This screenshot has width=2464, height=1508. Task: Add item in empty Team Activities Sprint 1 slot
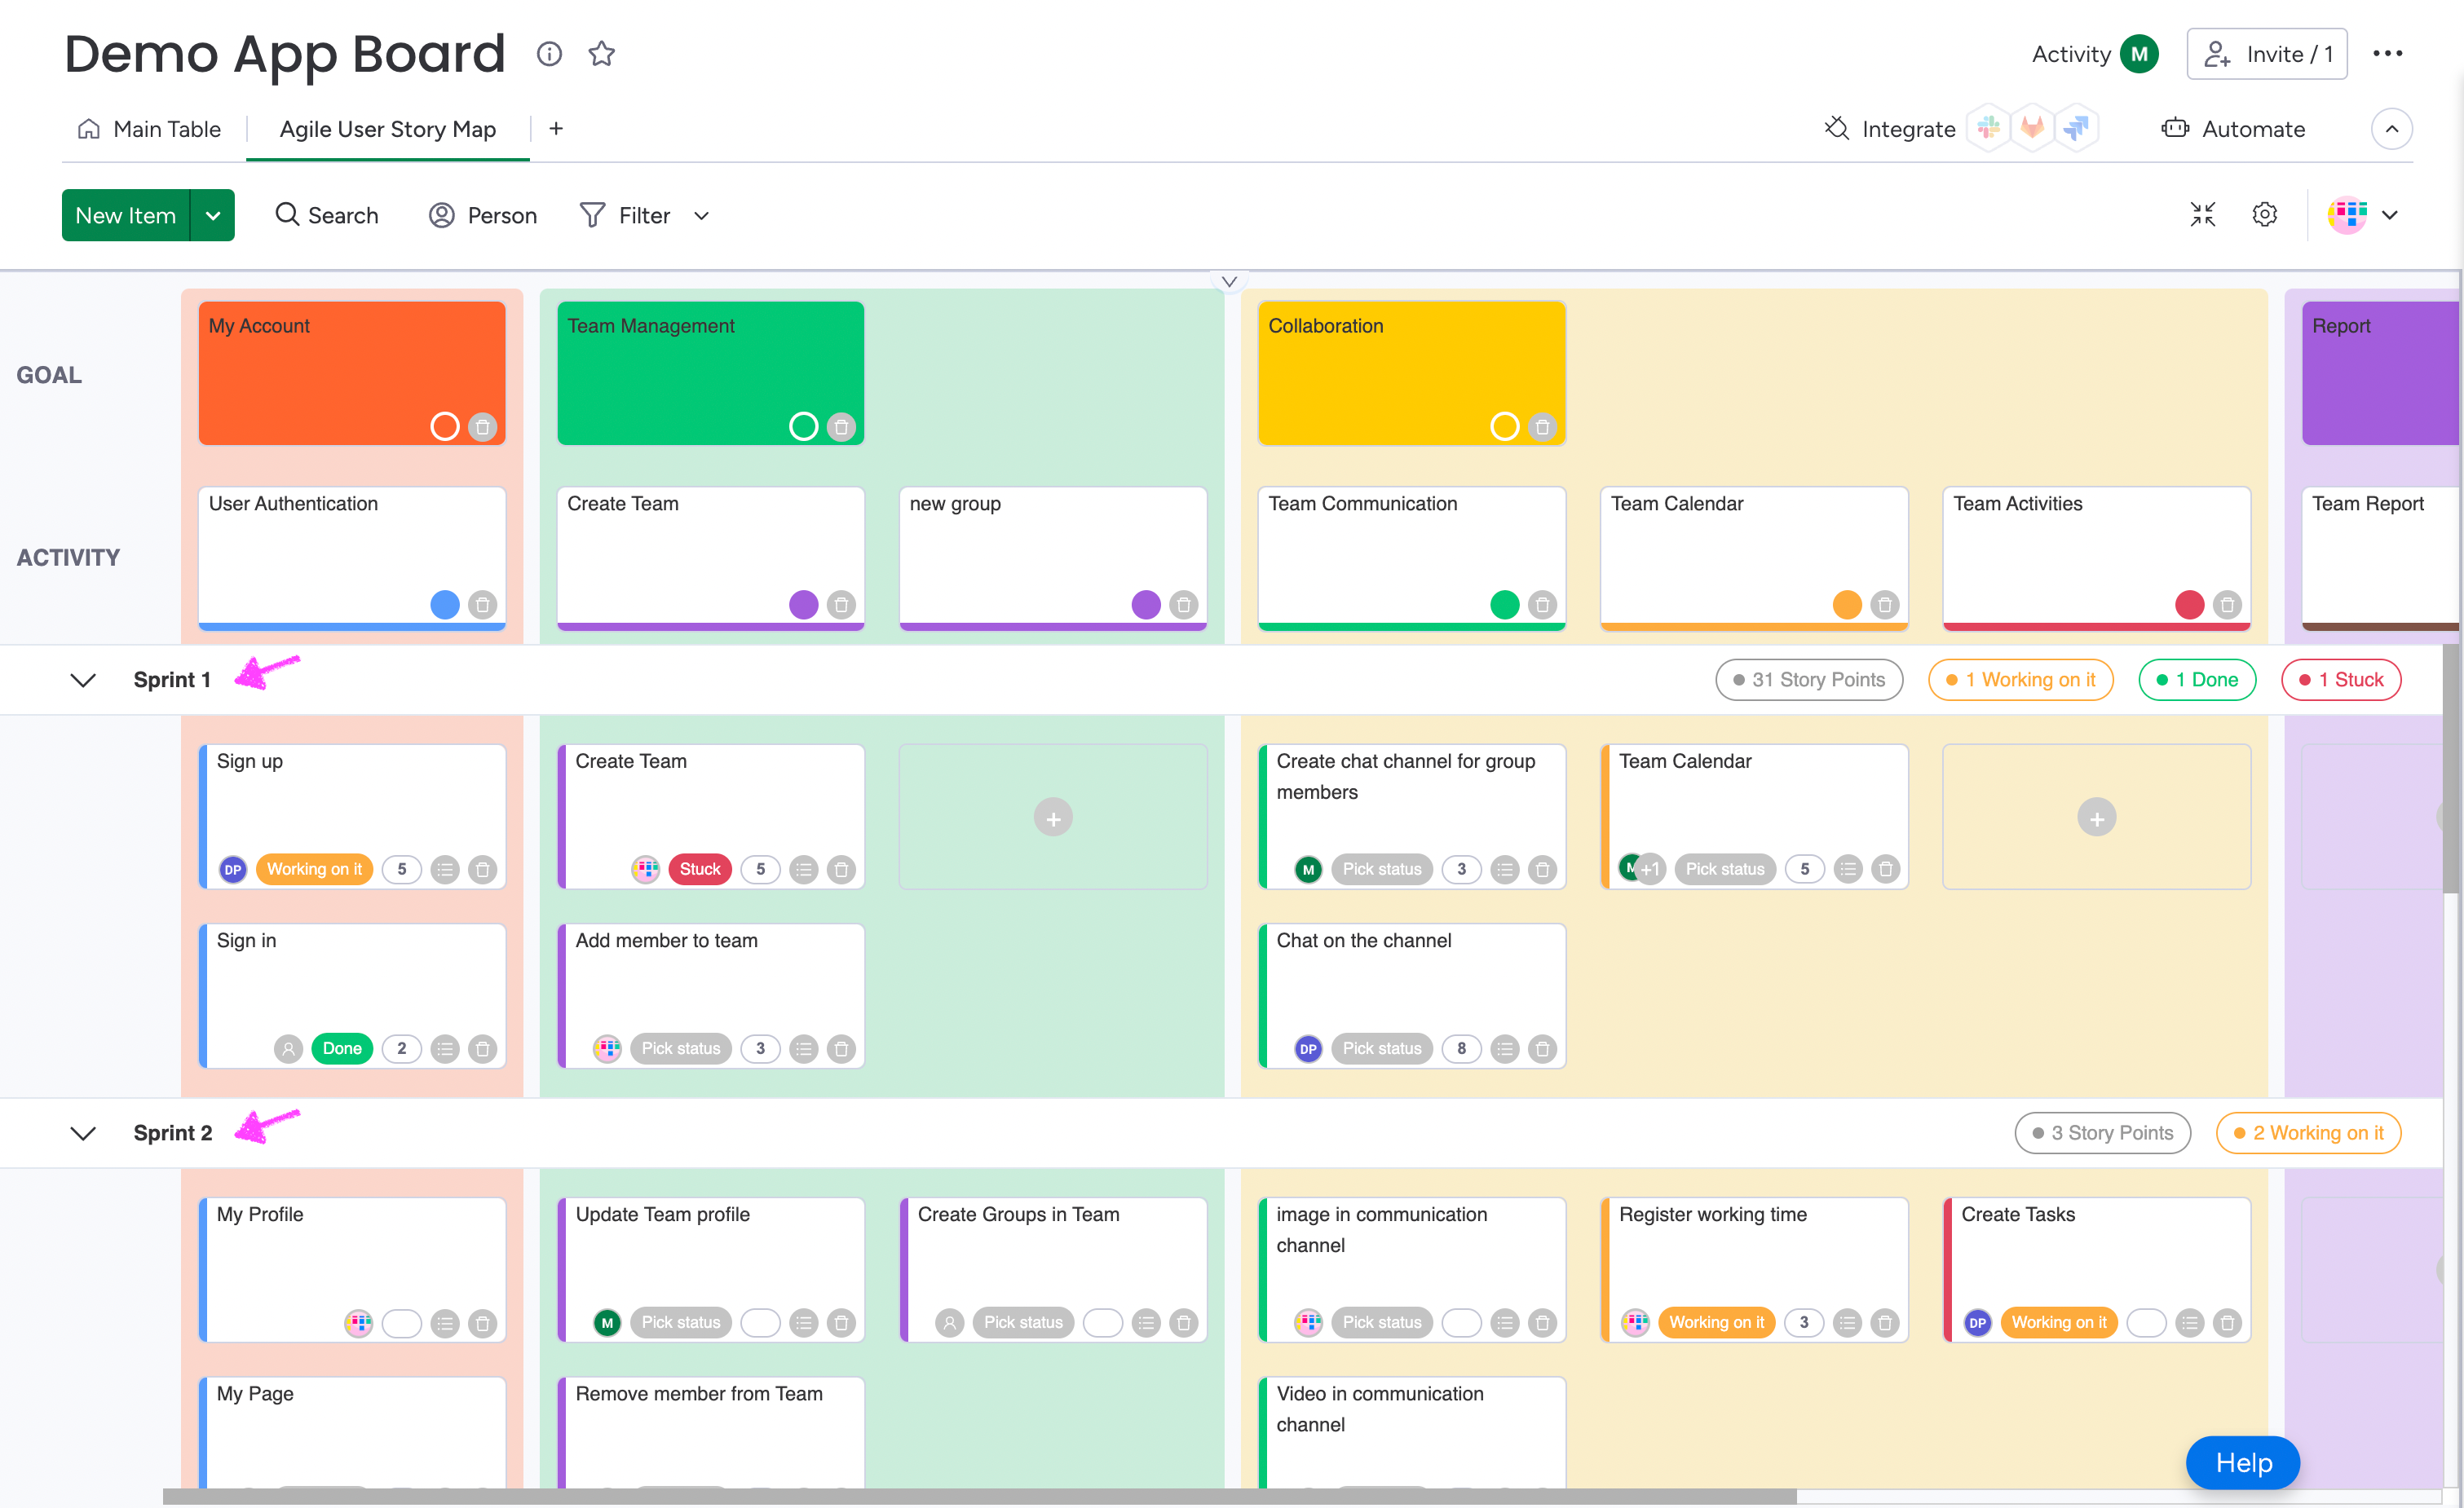point(2096,818)
